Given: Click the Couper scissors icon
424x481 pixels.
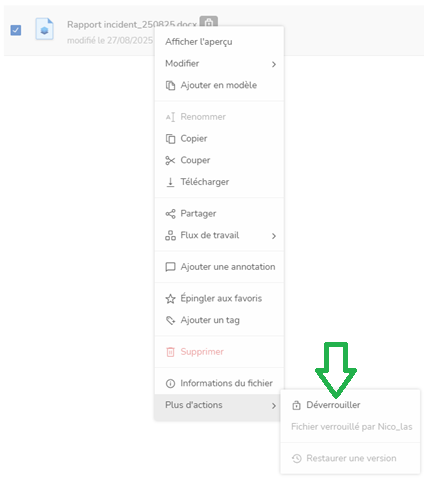Looking at the screenshot, I should (x=170, y=161).
